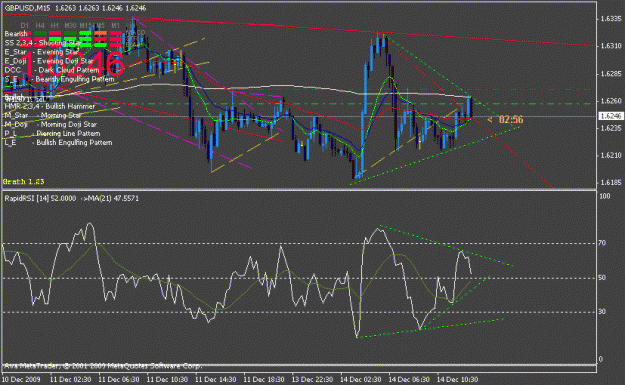Select the D1 timeframe column label
This screenshot has width=625, height=385.
[25, 26]
